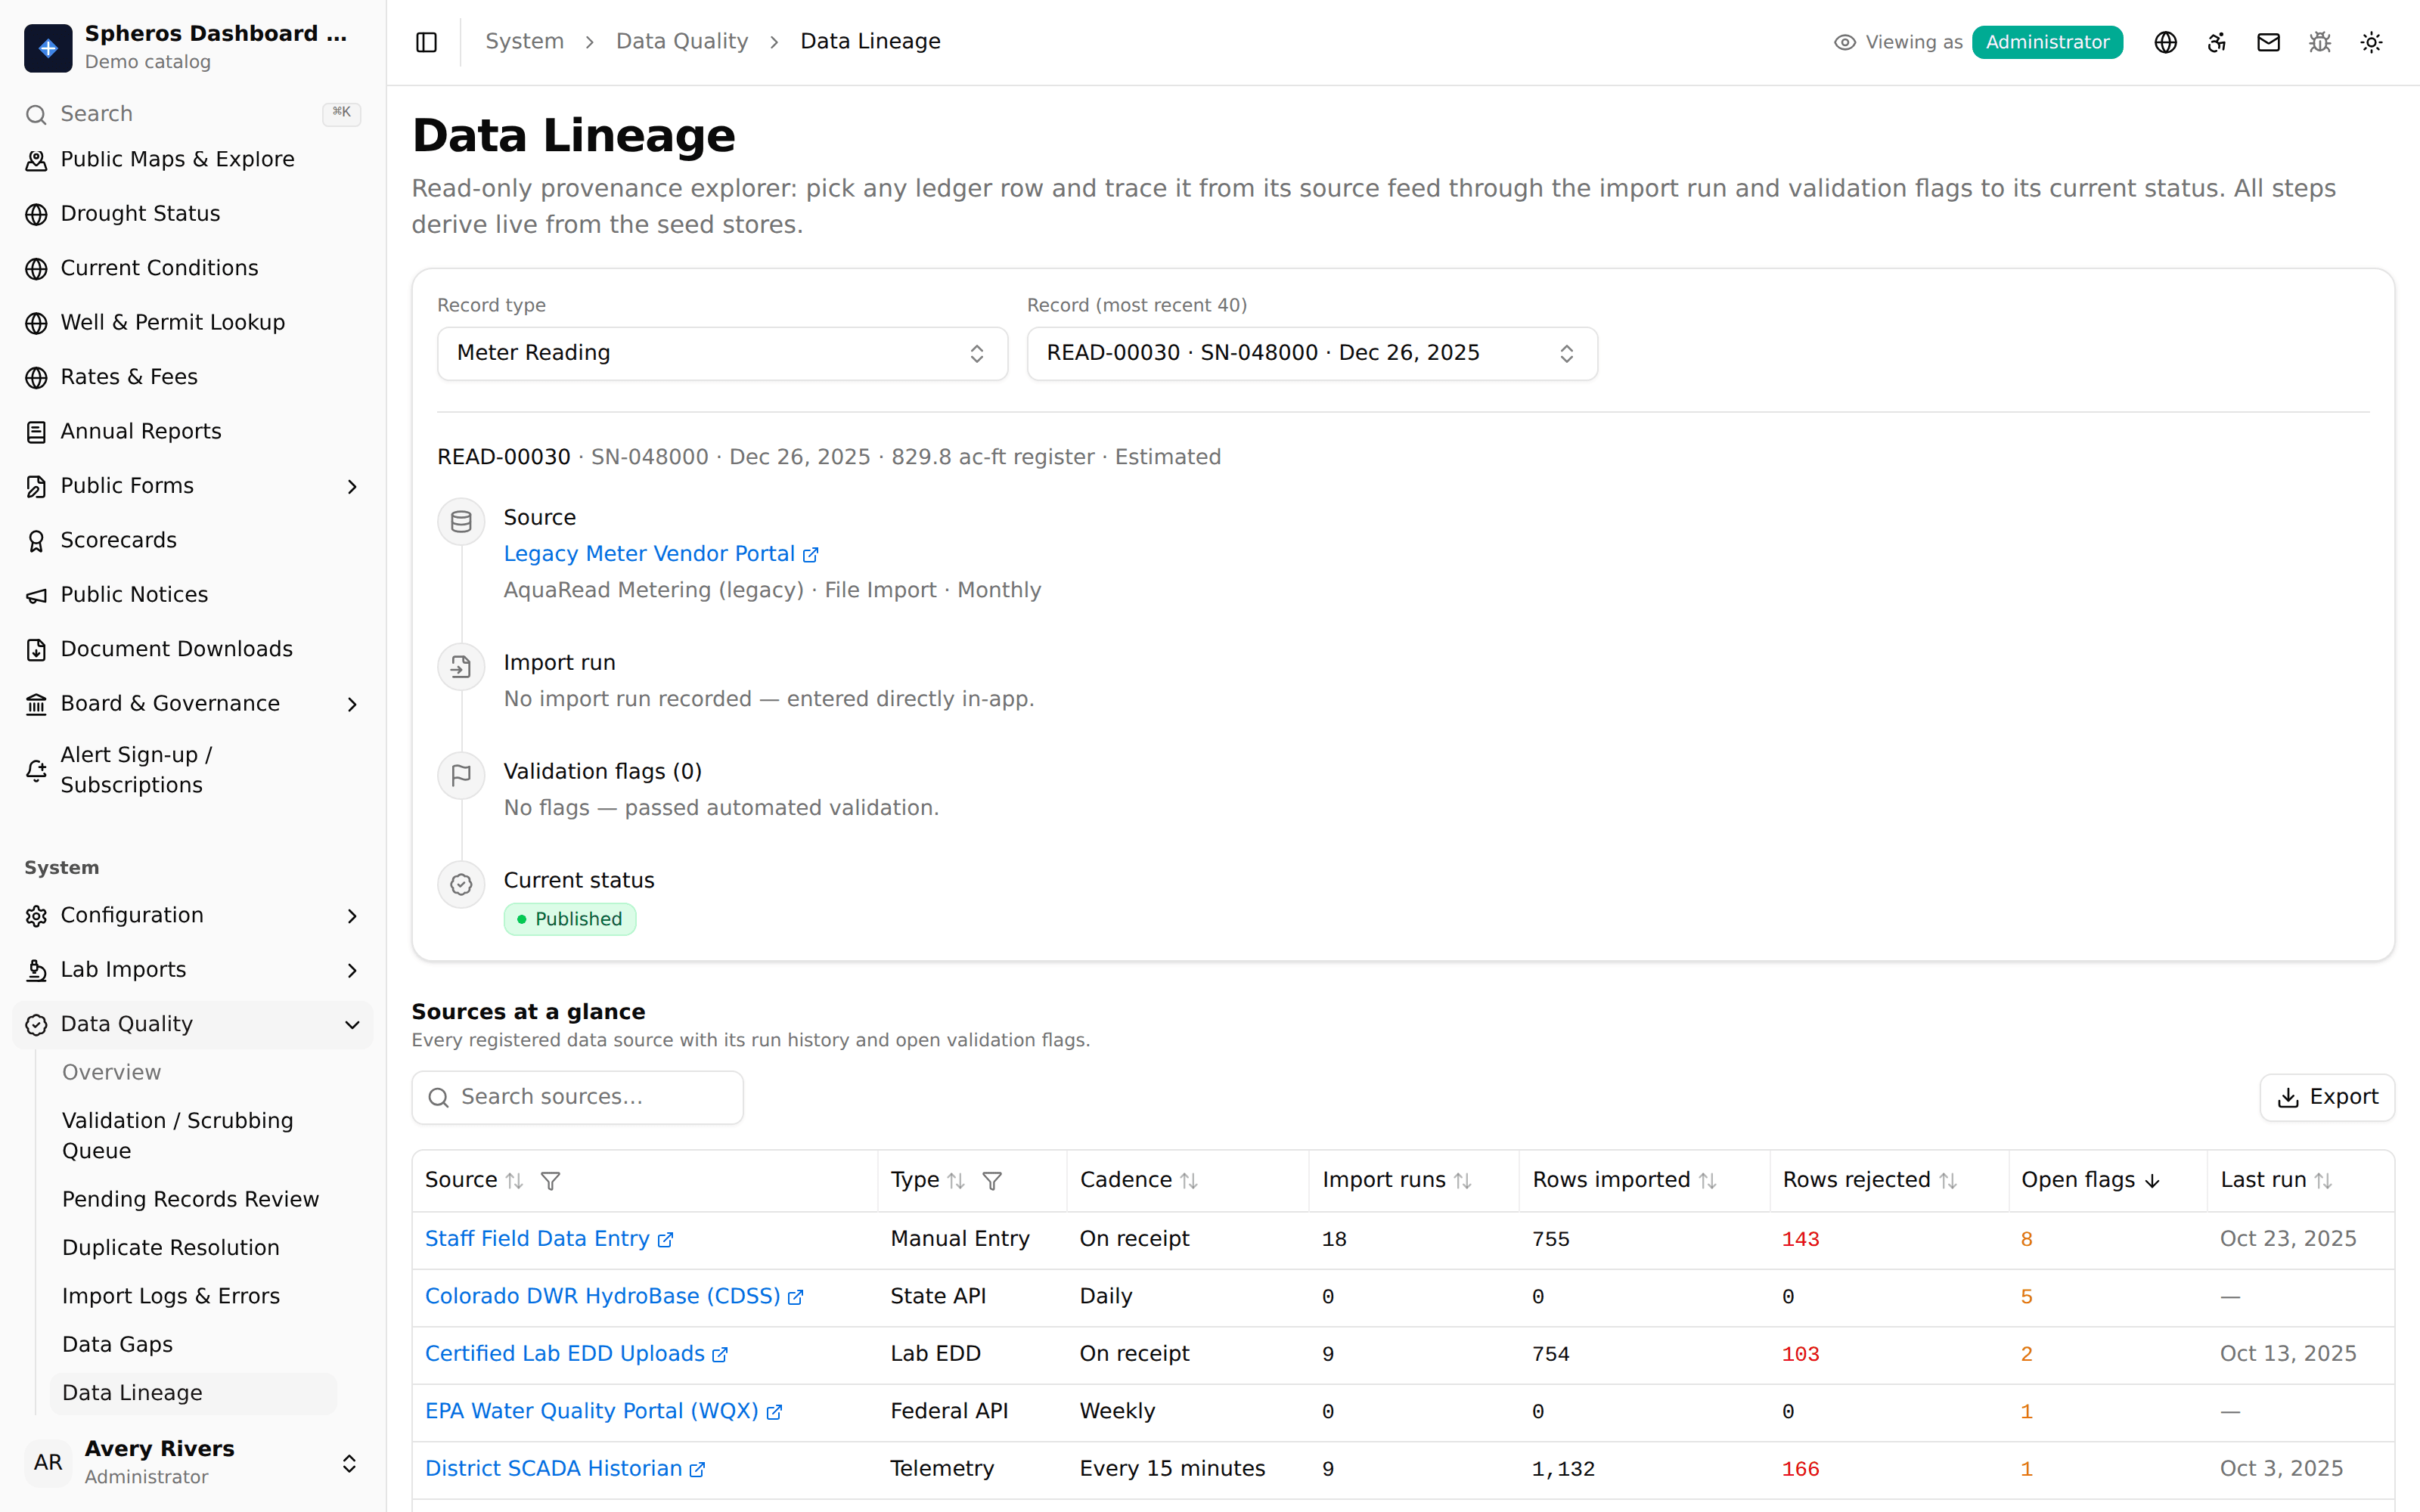
Task: Go to Drought Status page
Action: 193,214
